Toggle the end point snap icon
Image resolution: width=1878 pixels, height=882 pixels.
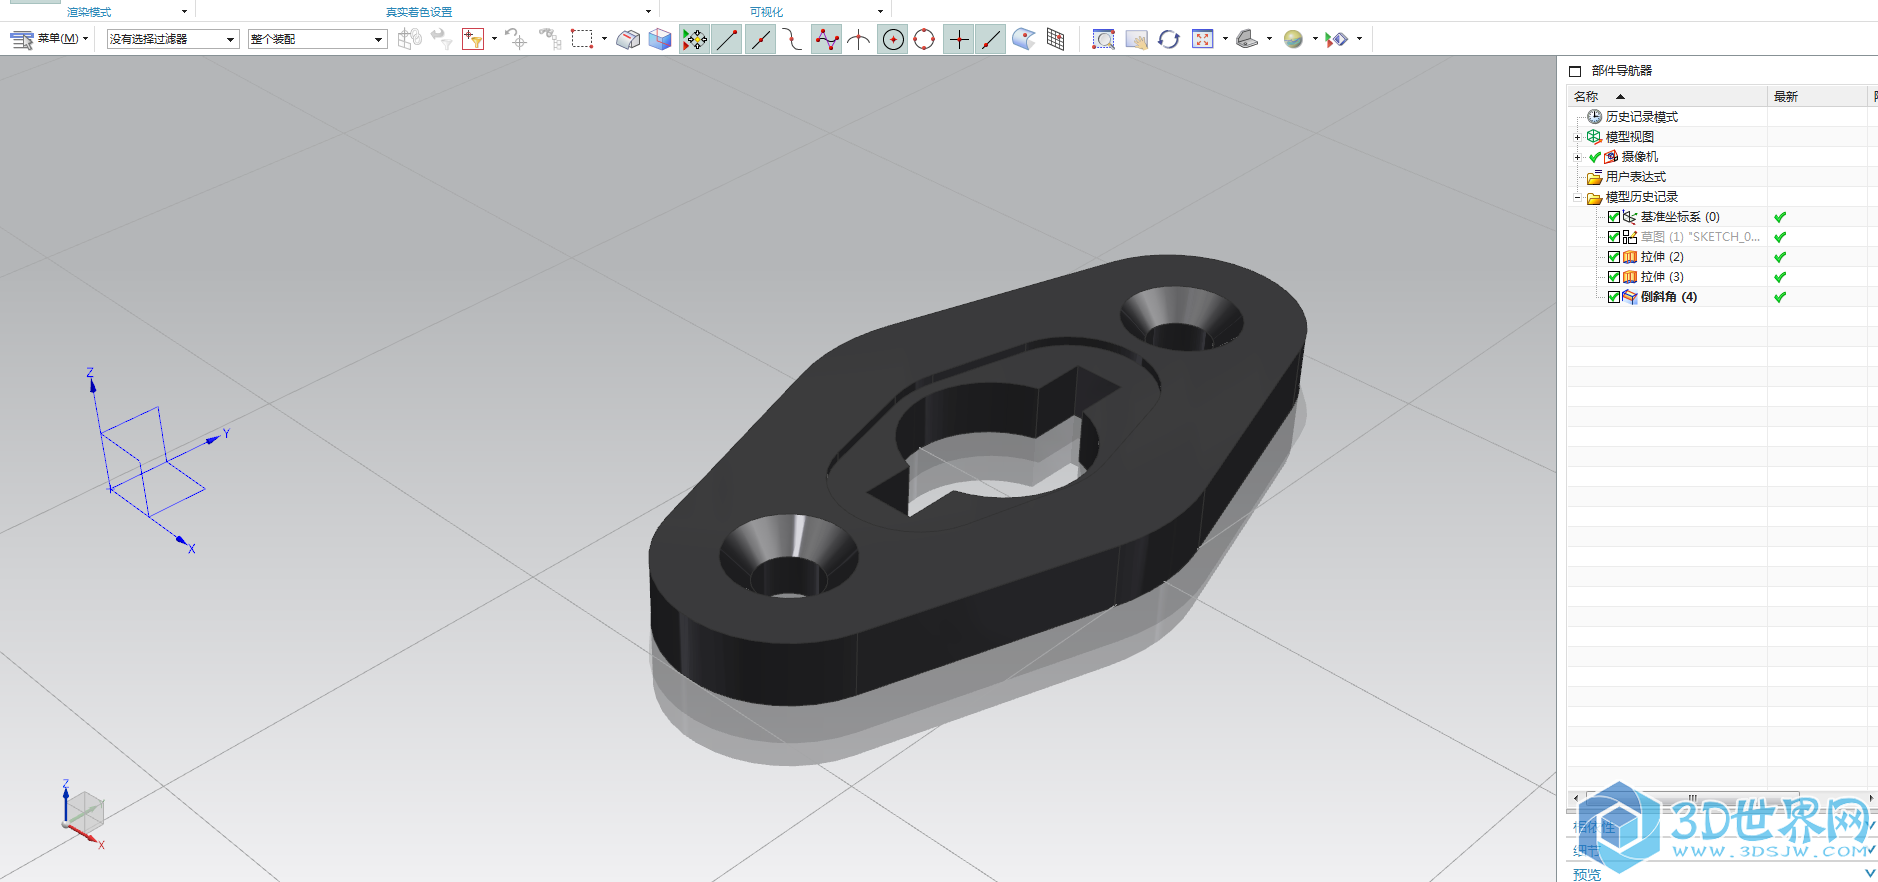[727, 39]
